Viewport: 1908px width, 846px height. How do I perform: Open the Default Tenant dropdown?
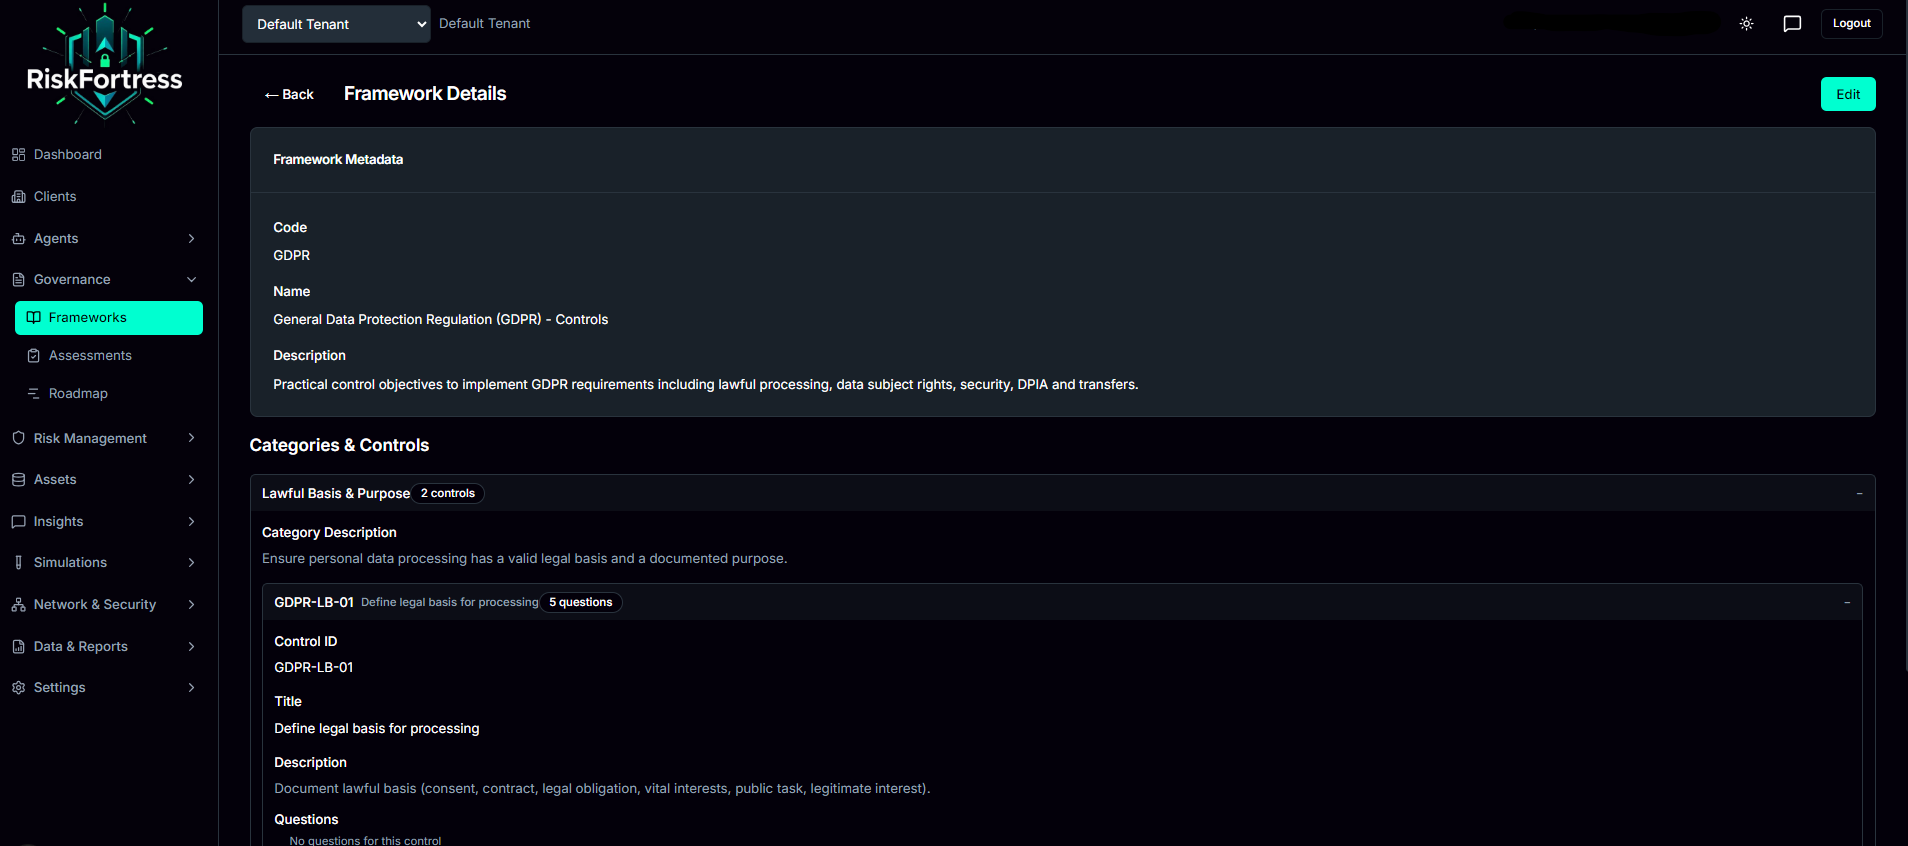click(x=336, y=24)
